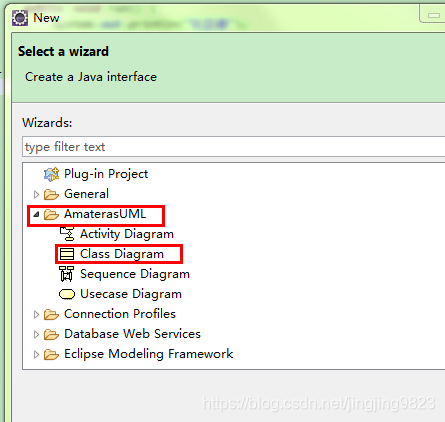Select the Connection Profiles label

coord(120,314)
